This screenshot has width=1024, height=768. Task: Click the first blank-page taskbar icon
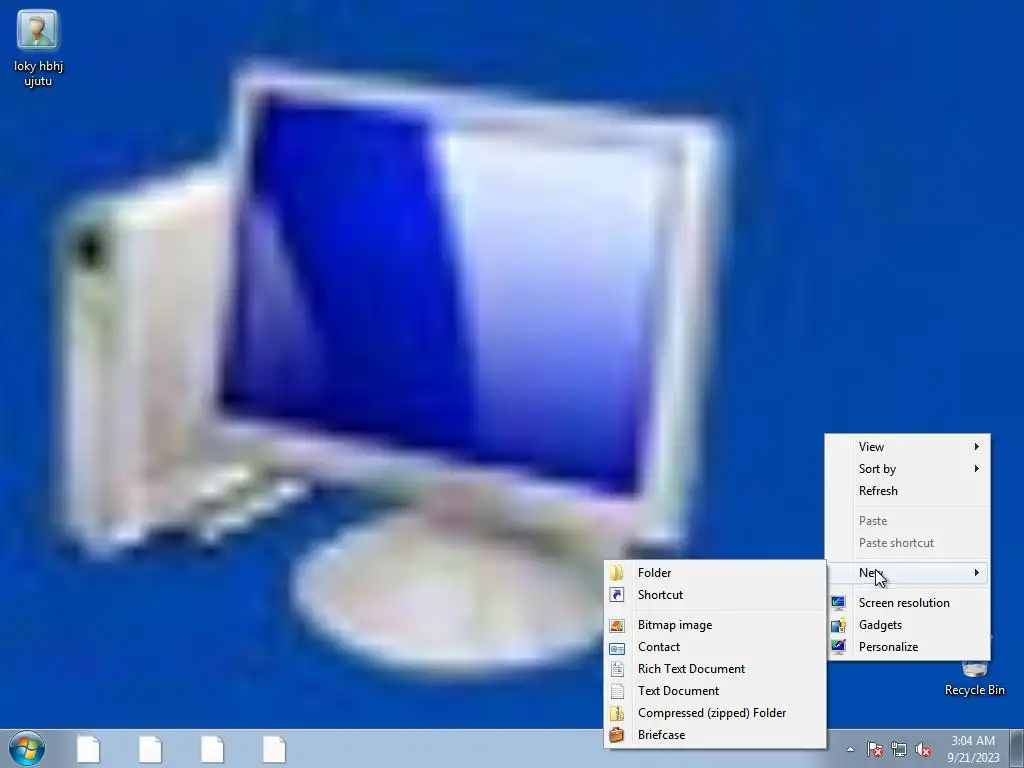(x=88, y=749)
